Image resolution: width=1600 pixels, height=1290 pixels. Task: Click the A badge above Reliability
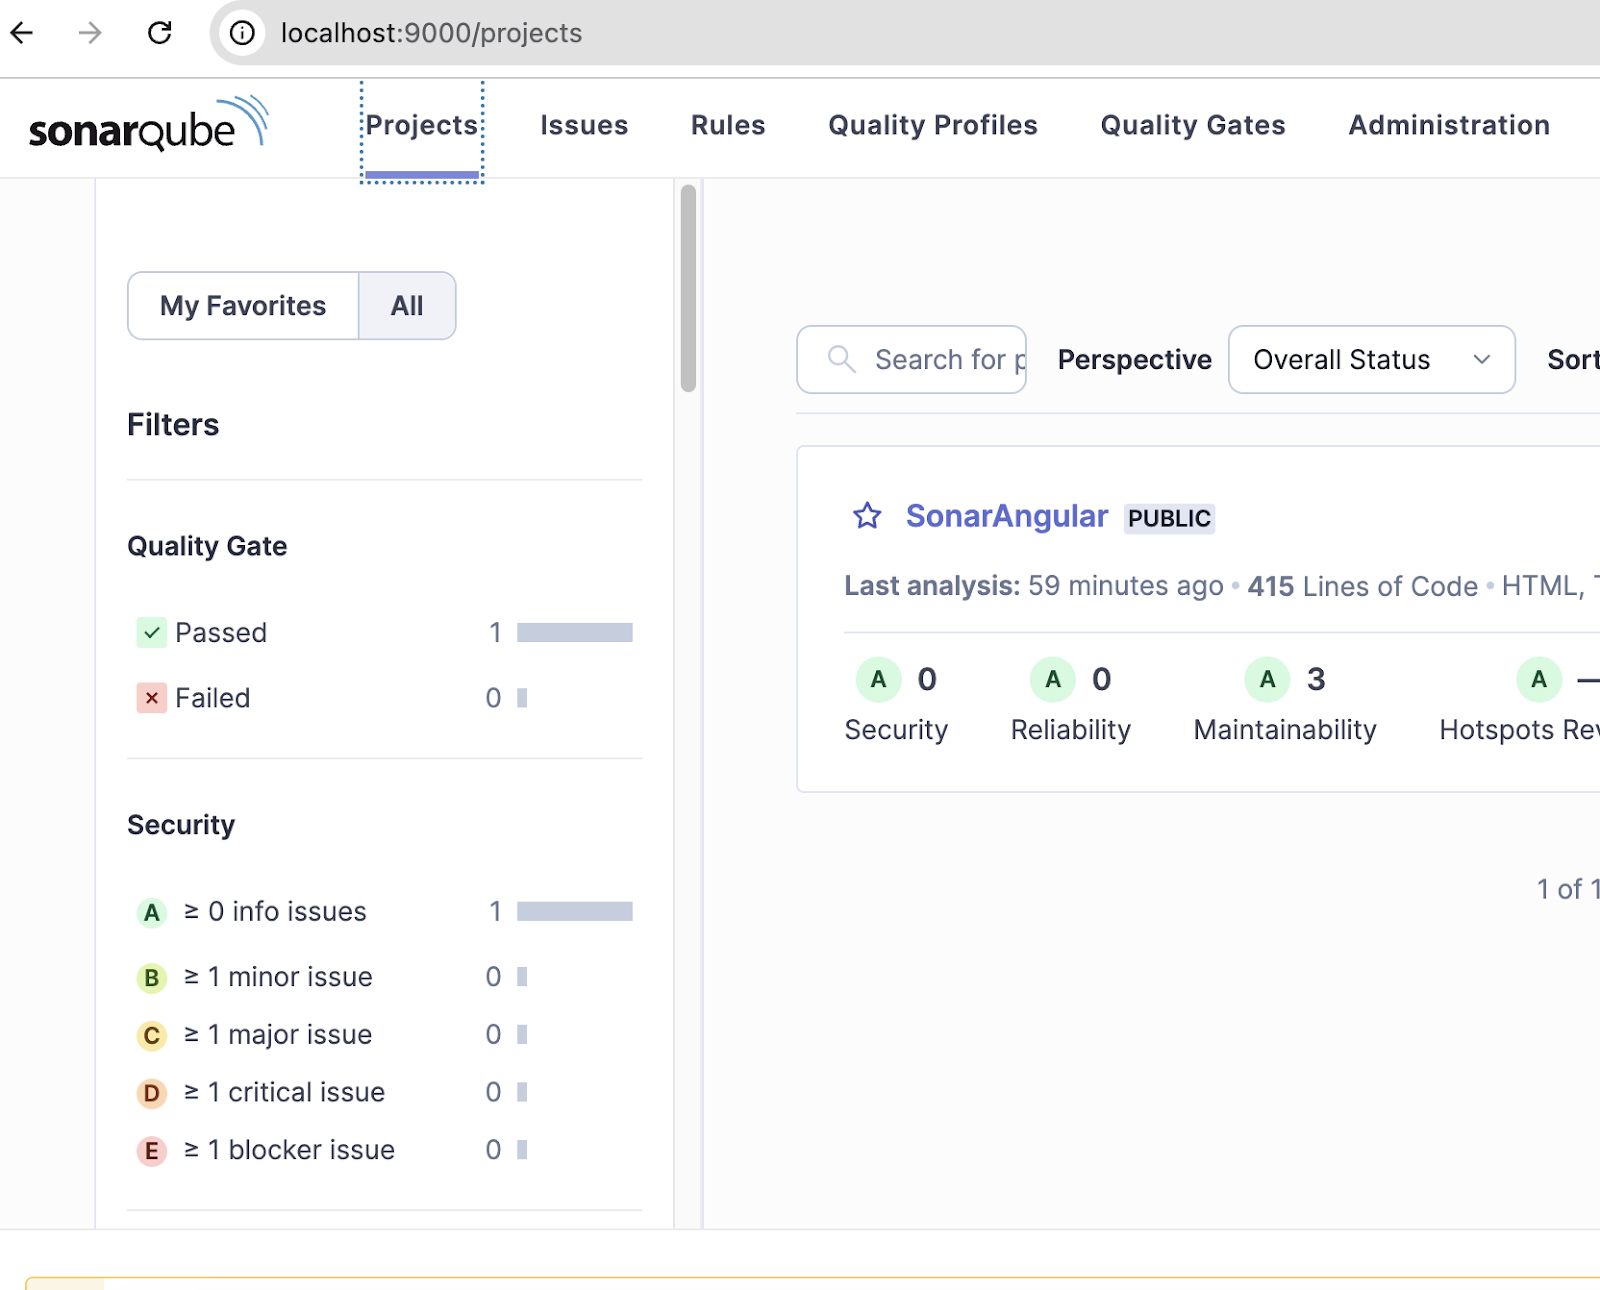1053,680
